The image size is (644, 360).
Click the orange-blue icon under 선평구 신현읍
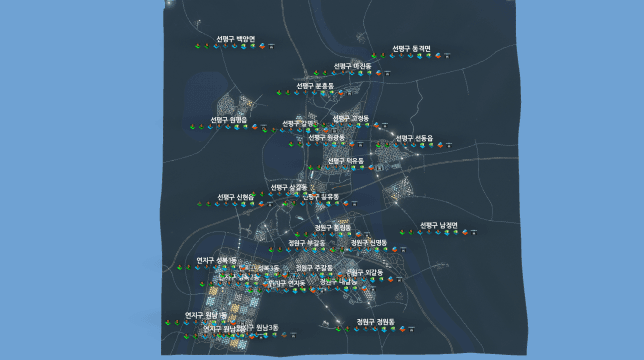261,204
